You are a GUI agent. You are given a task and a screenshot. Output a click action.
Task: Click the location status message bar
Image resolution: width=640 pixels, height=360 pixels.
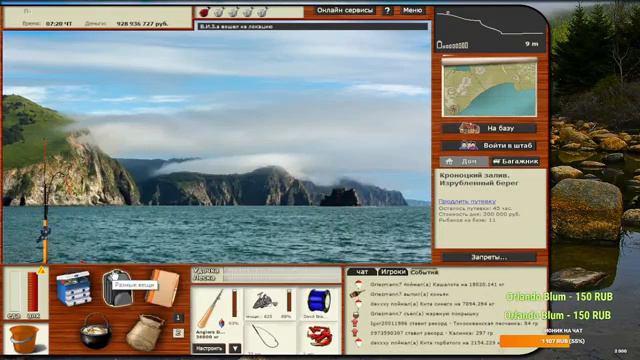pyautogui.click(x=313, y=27)
